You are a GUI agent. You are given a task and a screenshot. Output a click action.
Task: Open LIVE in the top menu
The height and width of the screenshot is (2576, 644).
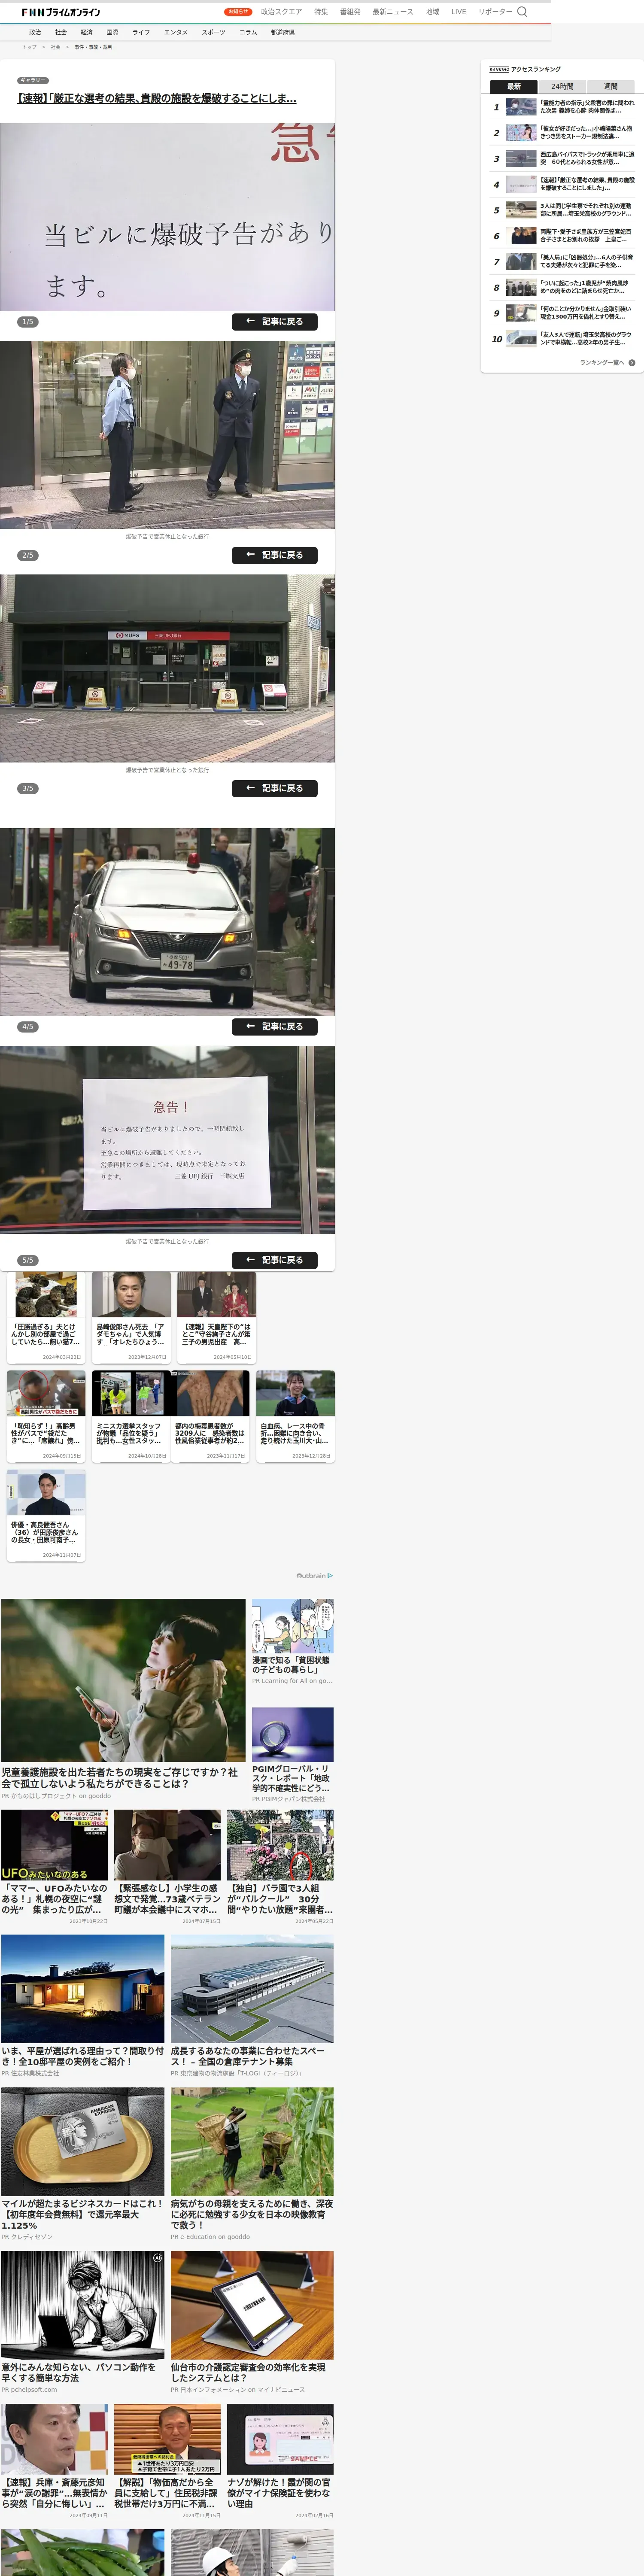[x=458, y=12]
